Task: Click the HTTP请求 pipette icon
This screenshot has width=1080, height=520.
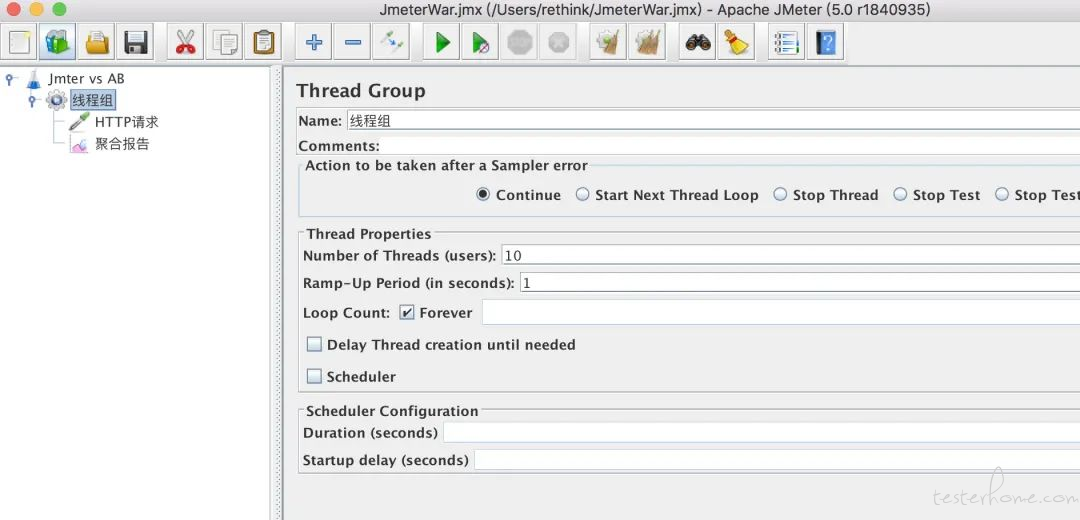Action: (79, 122)
